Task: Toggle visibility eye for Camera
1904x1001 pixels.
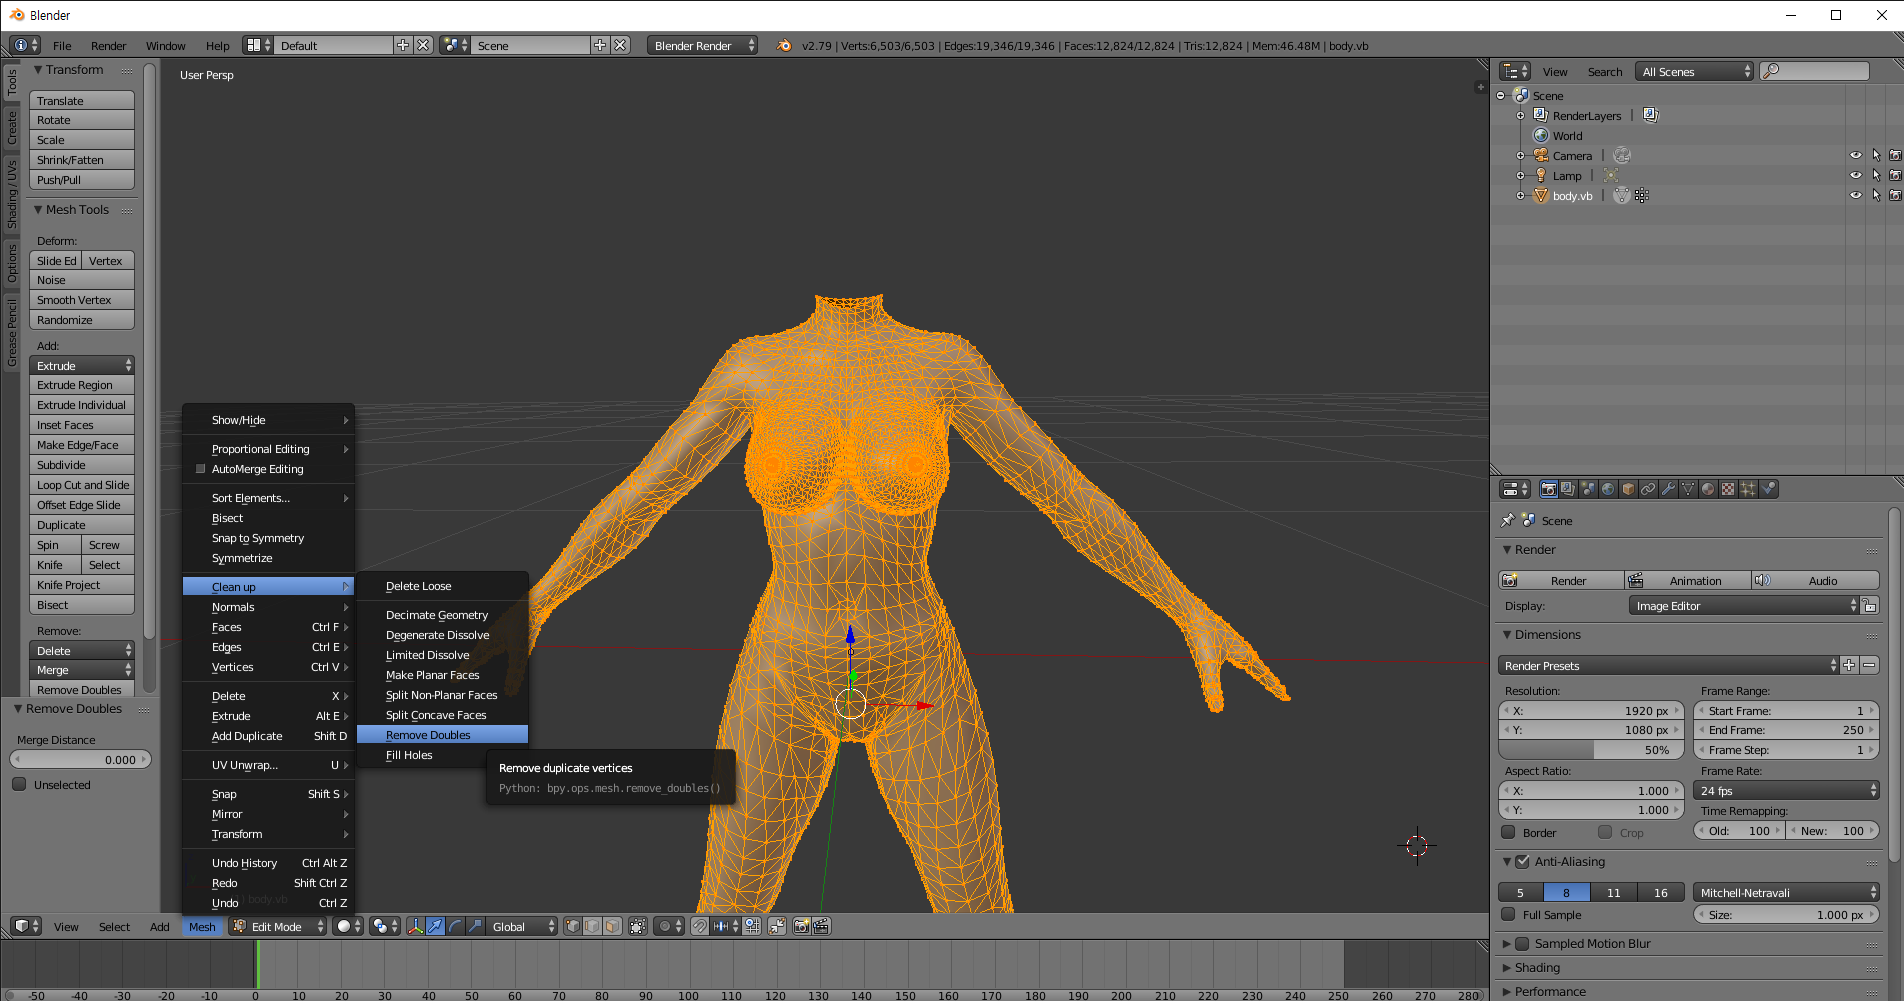Action: point(1856,155)
